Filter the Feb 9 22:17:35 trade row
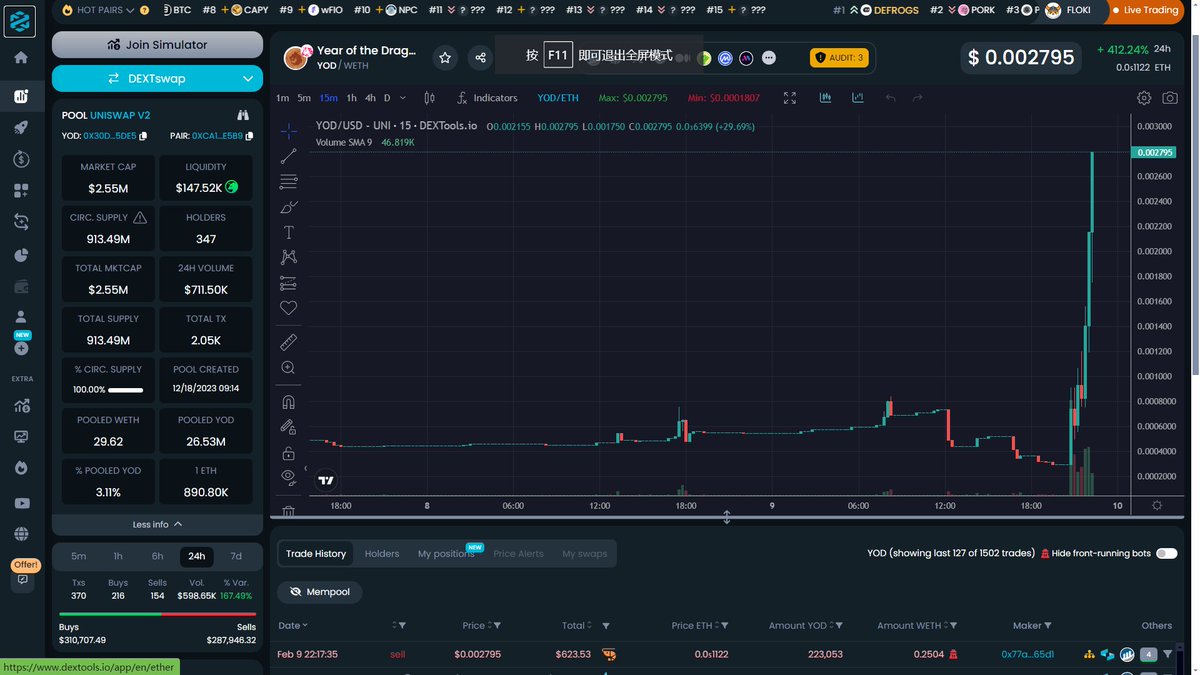The width and height of the screenshot is (1200, 675). pos(1166,654)
